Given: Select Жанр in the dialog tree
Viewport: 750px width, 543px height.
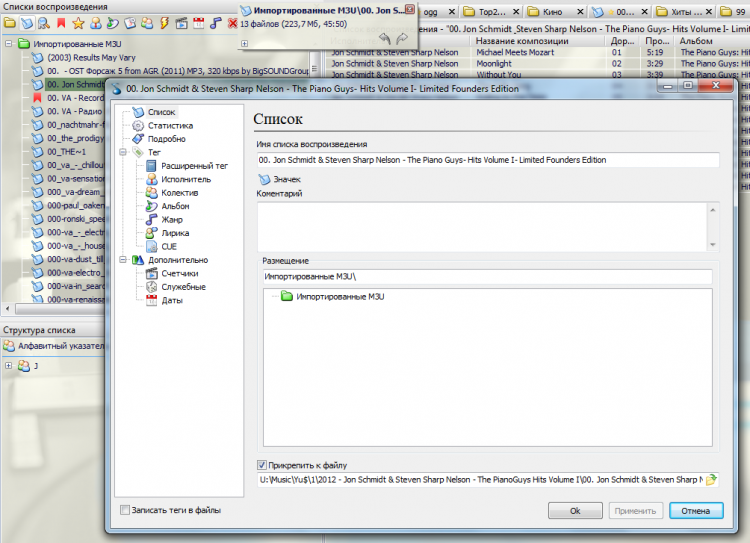Looking at the screenshot, I should [172, 220].
